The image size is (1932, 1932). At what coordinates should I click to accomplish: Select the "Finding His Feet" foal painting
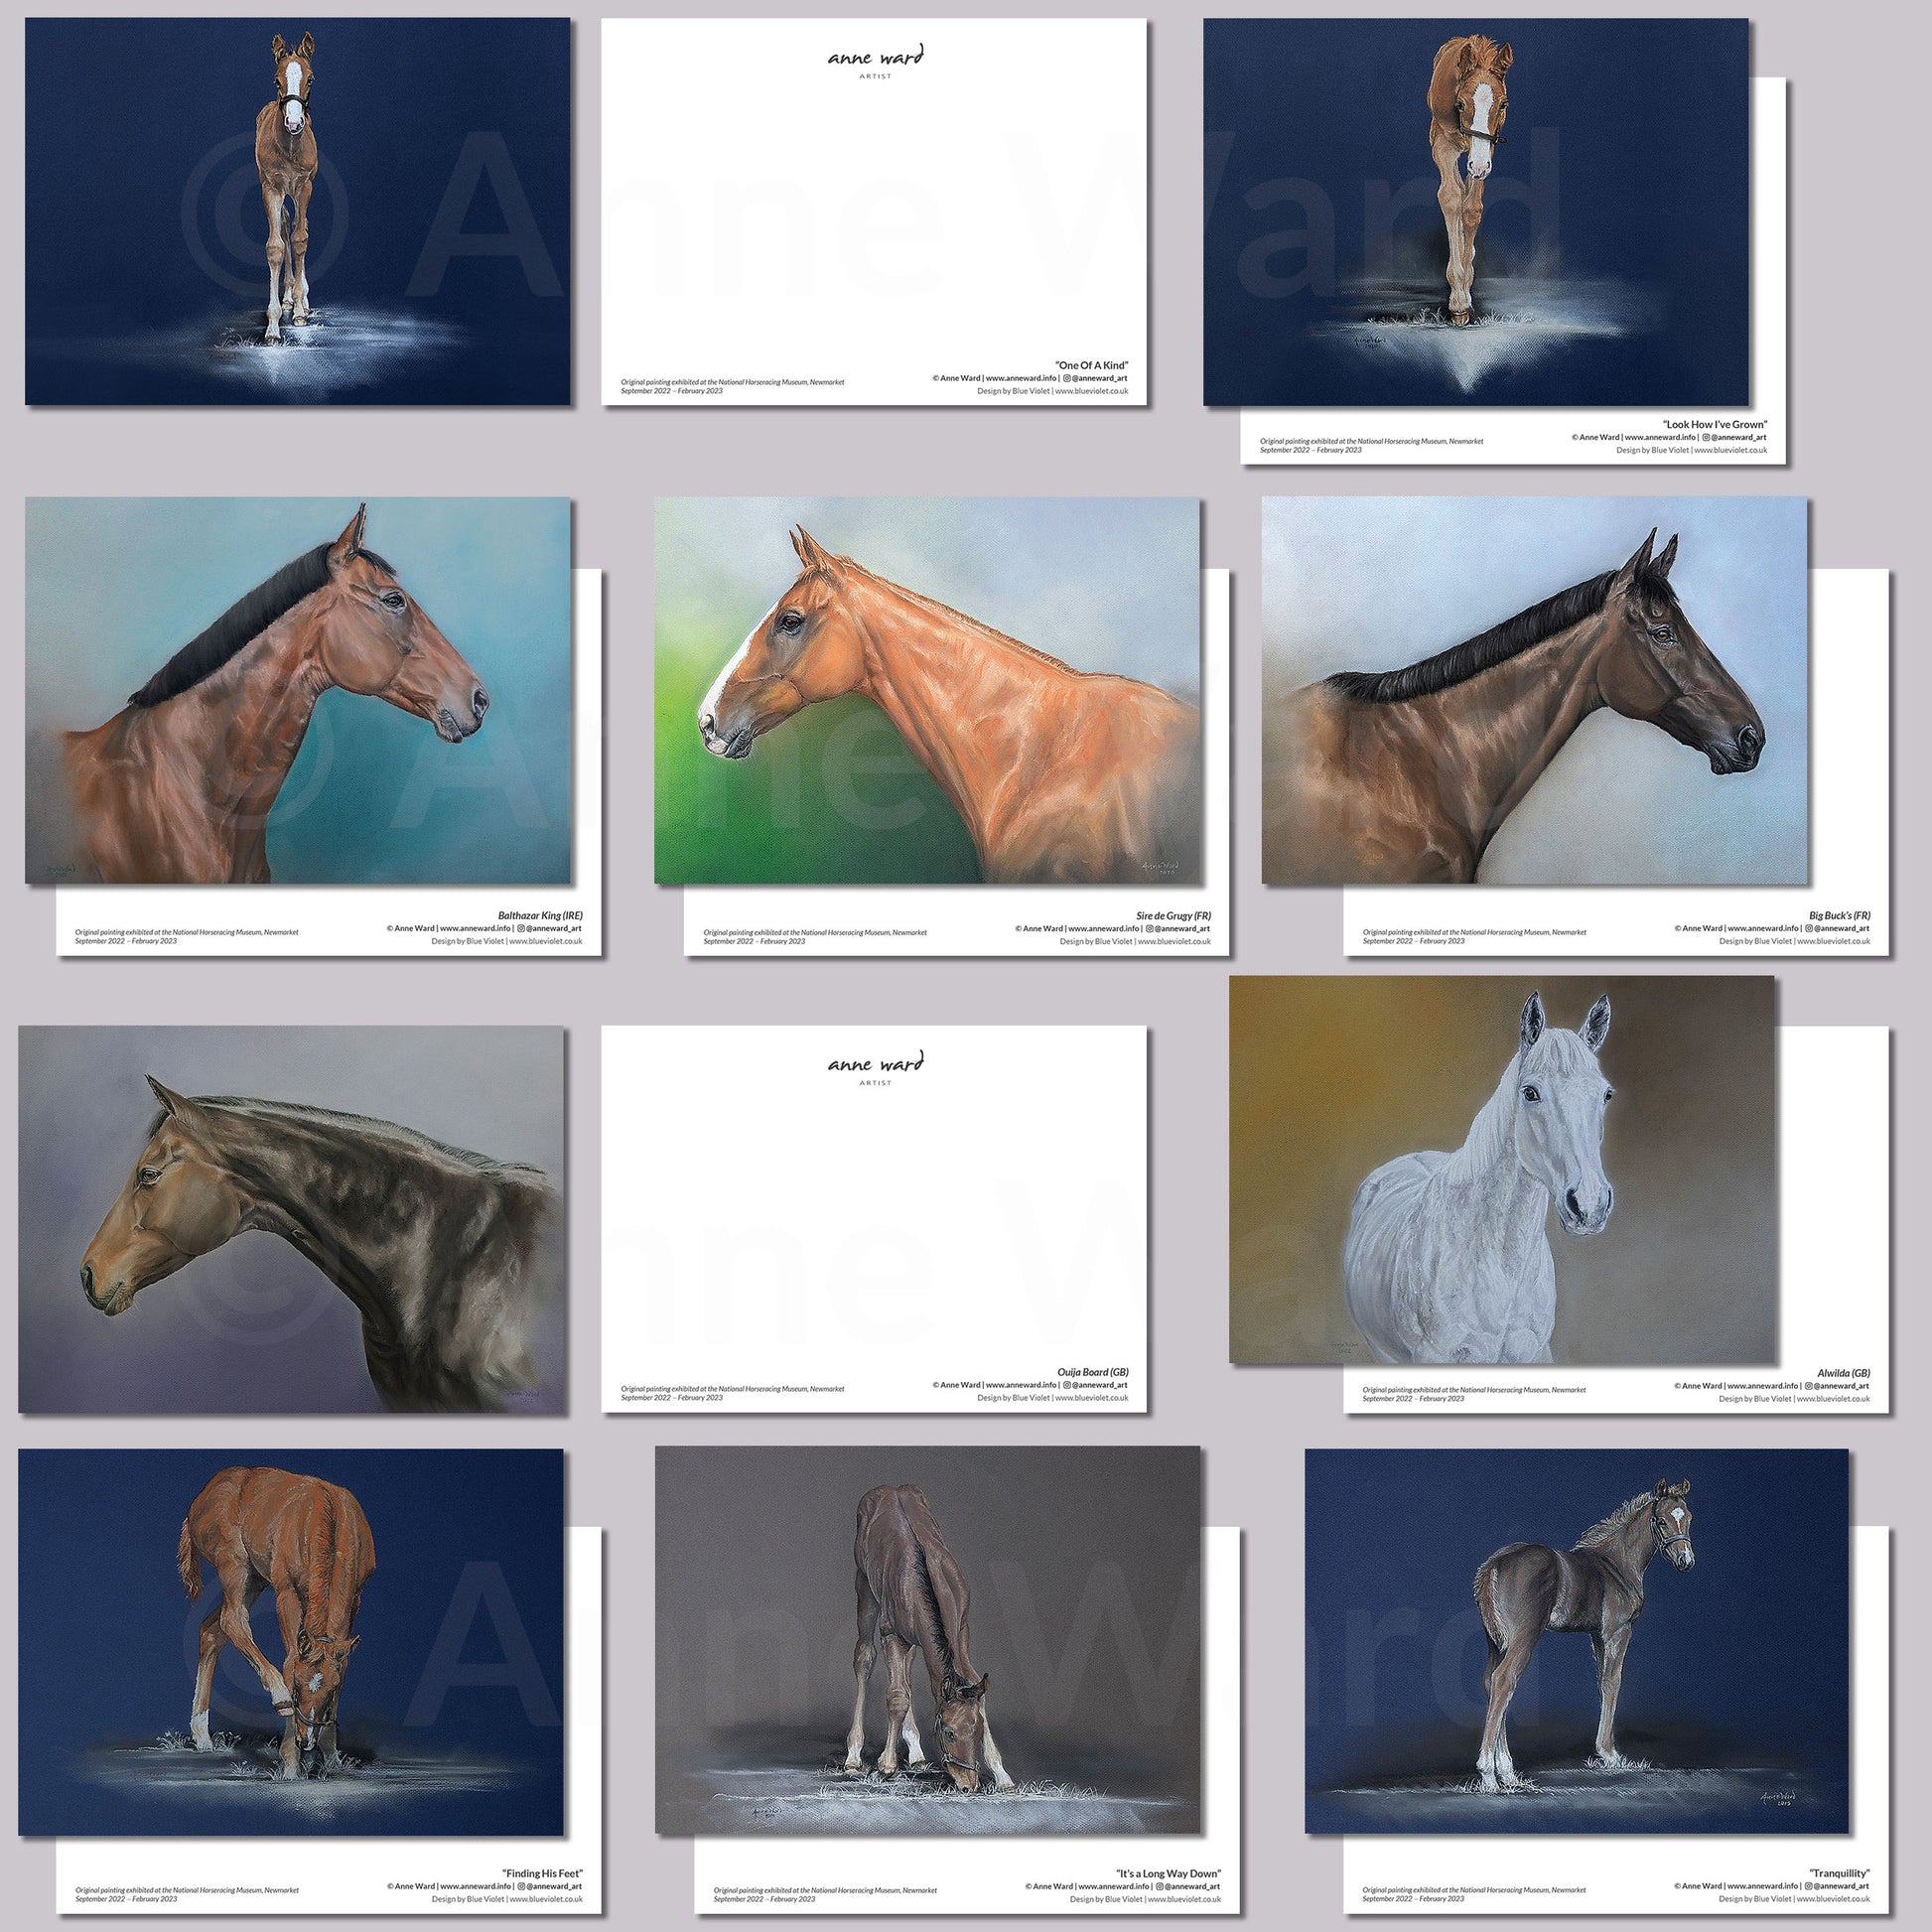[x=290, y=1641]
